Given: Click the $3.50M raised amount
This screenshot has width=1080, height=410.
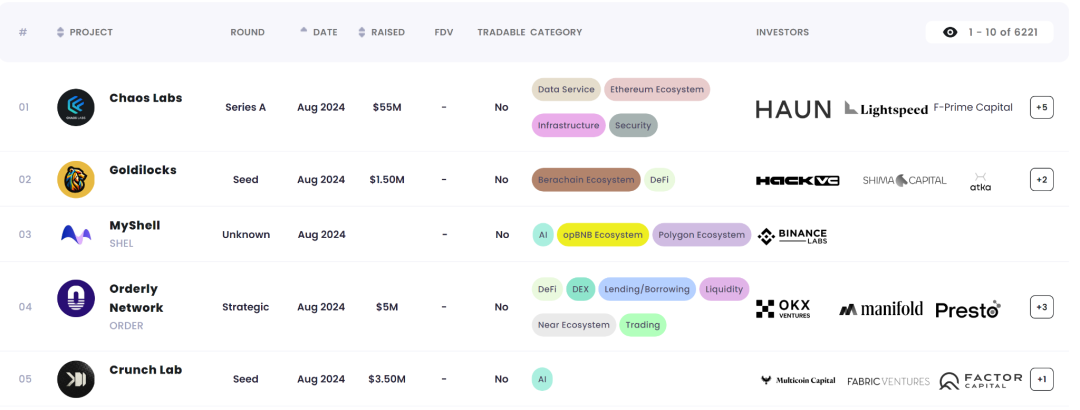Looking at the screenshot, I should [x=387, y=379].
